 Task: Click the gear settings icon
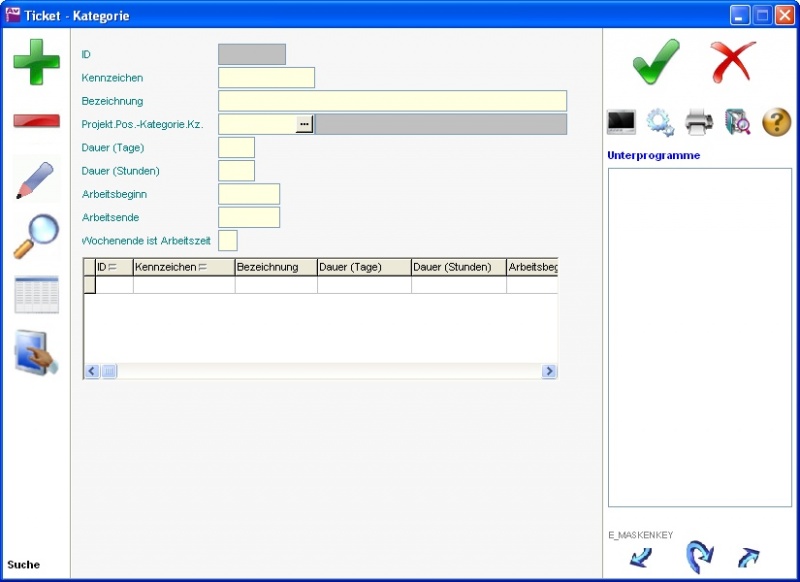(x=660, y=122)
